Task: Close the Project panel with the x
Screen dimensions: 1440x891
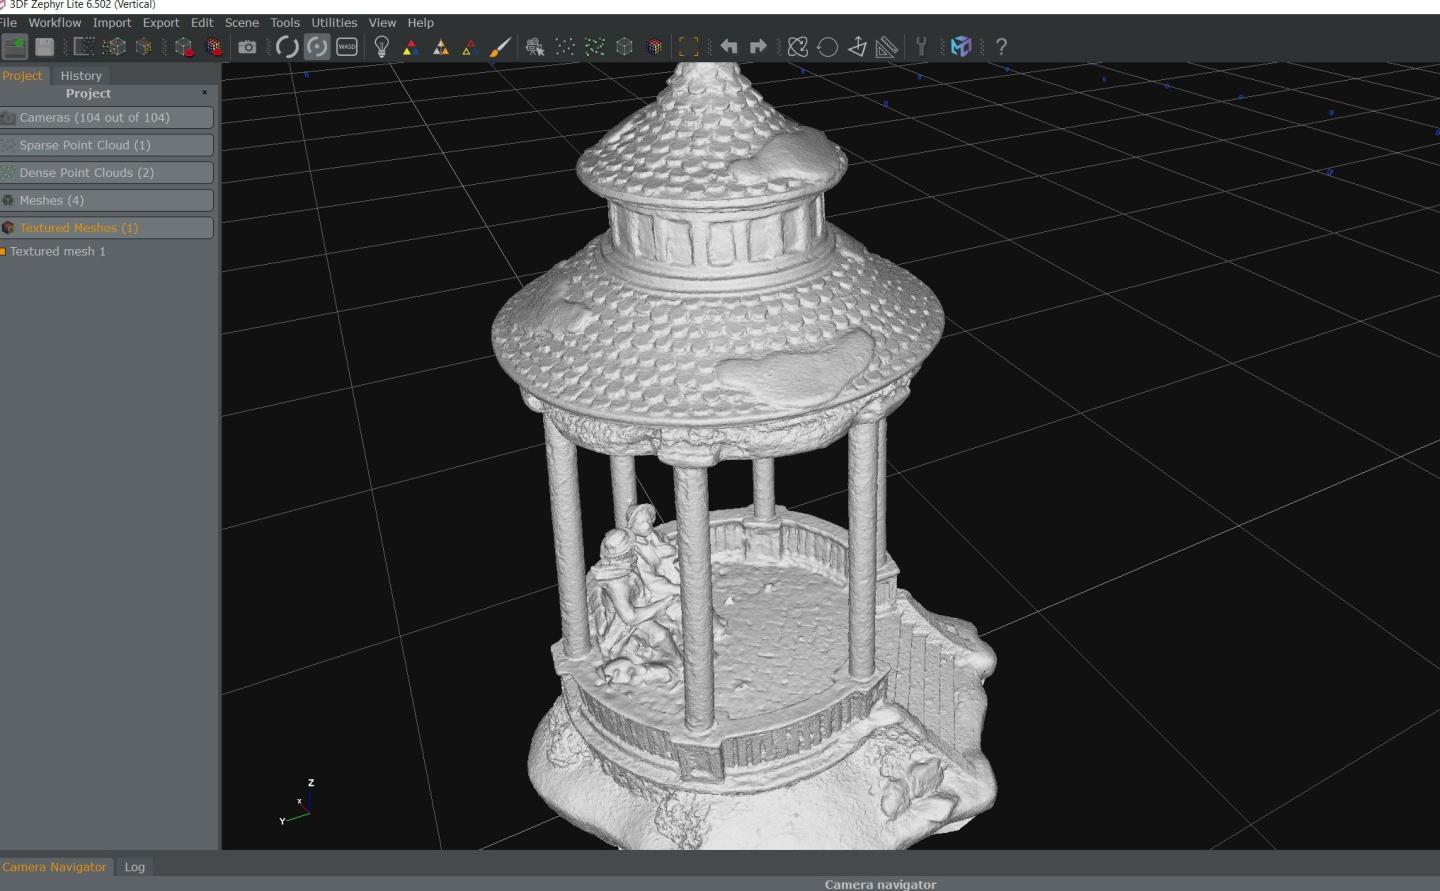Action: (x=204, y=93)
